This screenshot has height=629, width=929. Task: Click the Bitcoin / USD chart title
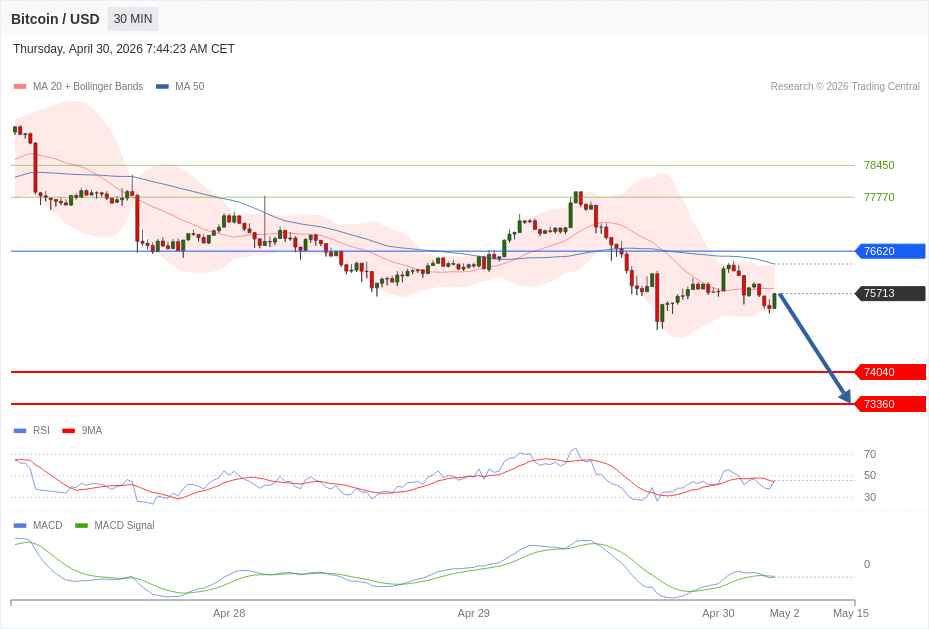[55, 19]
